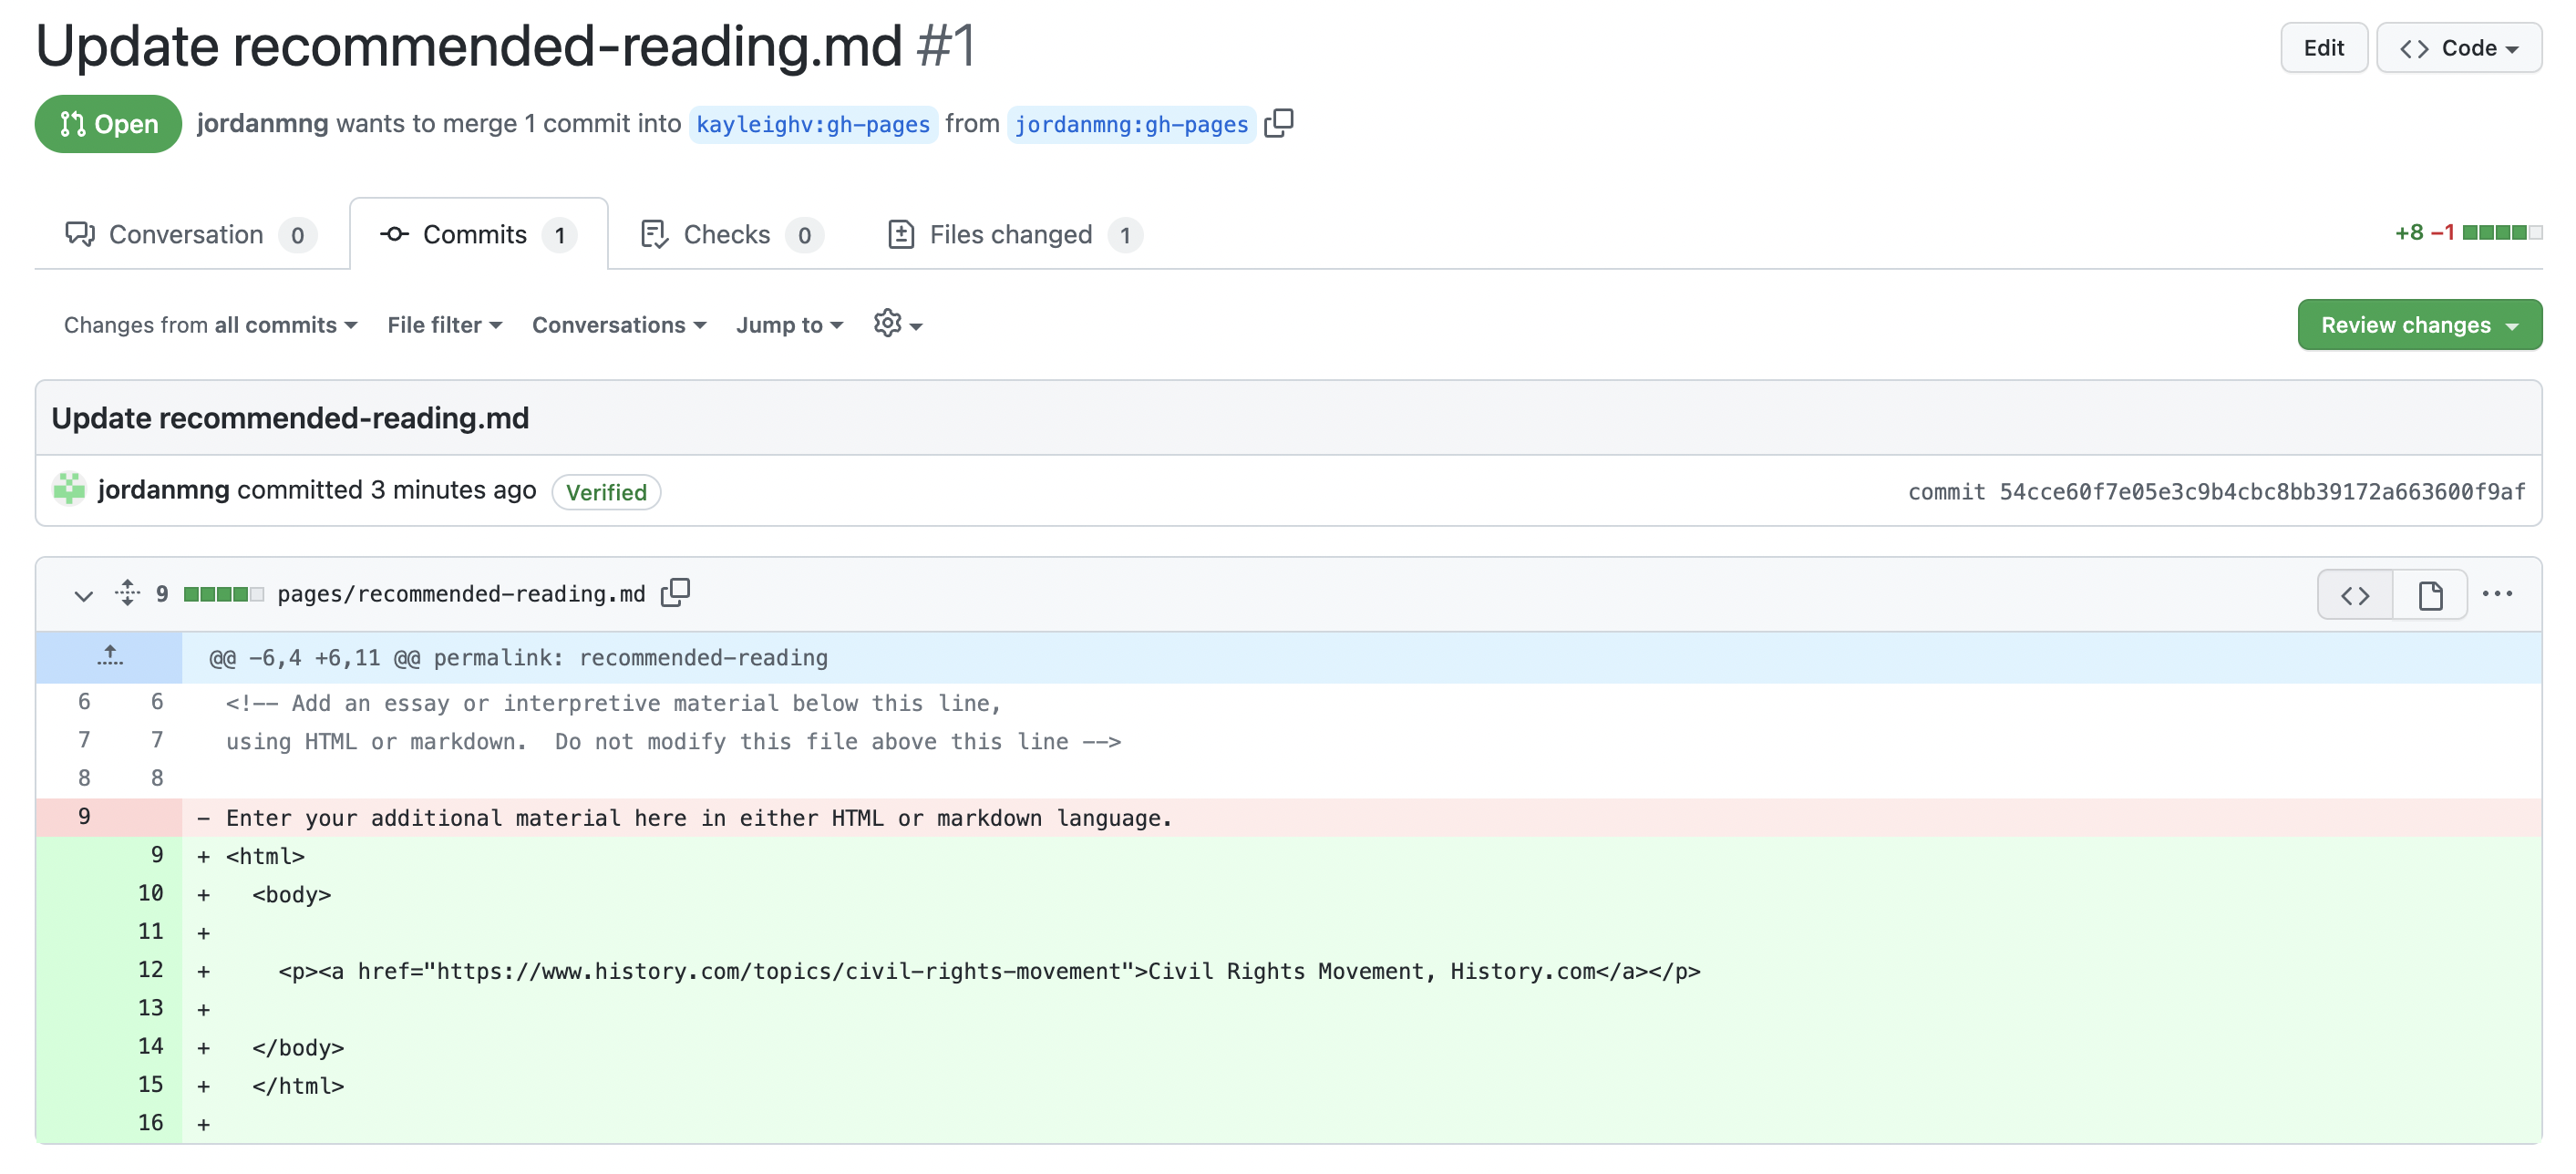Click the view file icon in diff toolbar

(x=2430, y=594)
